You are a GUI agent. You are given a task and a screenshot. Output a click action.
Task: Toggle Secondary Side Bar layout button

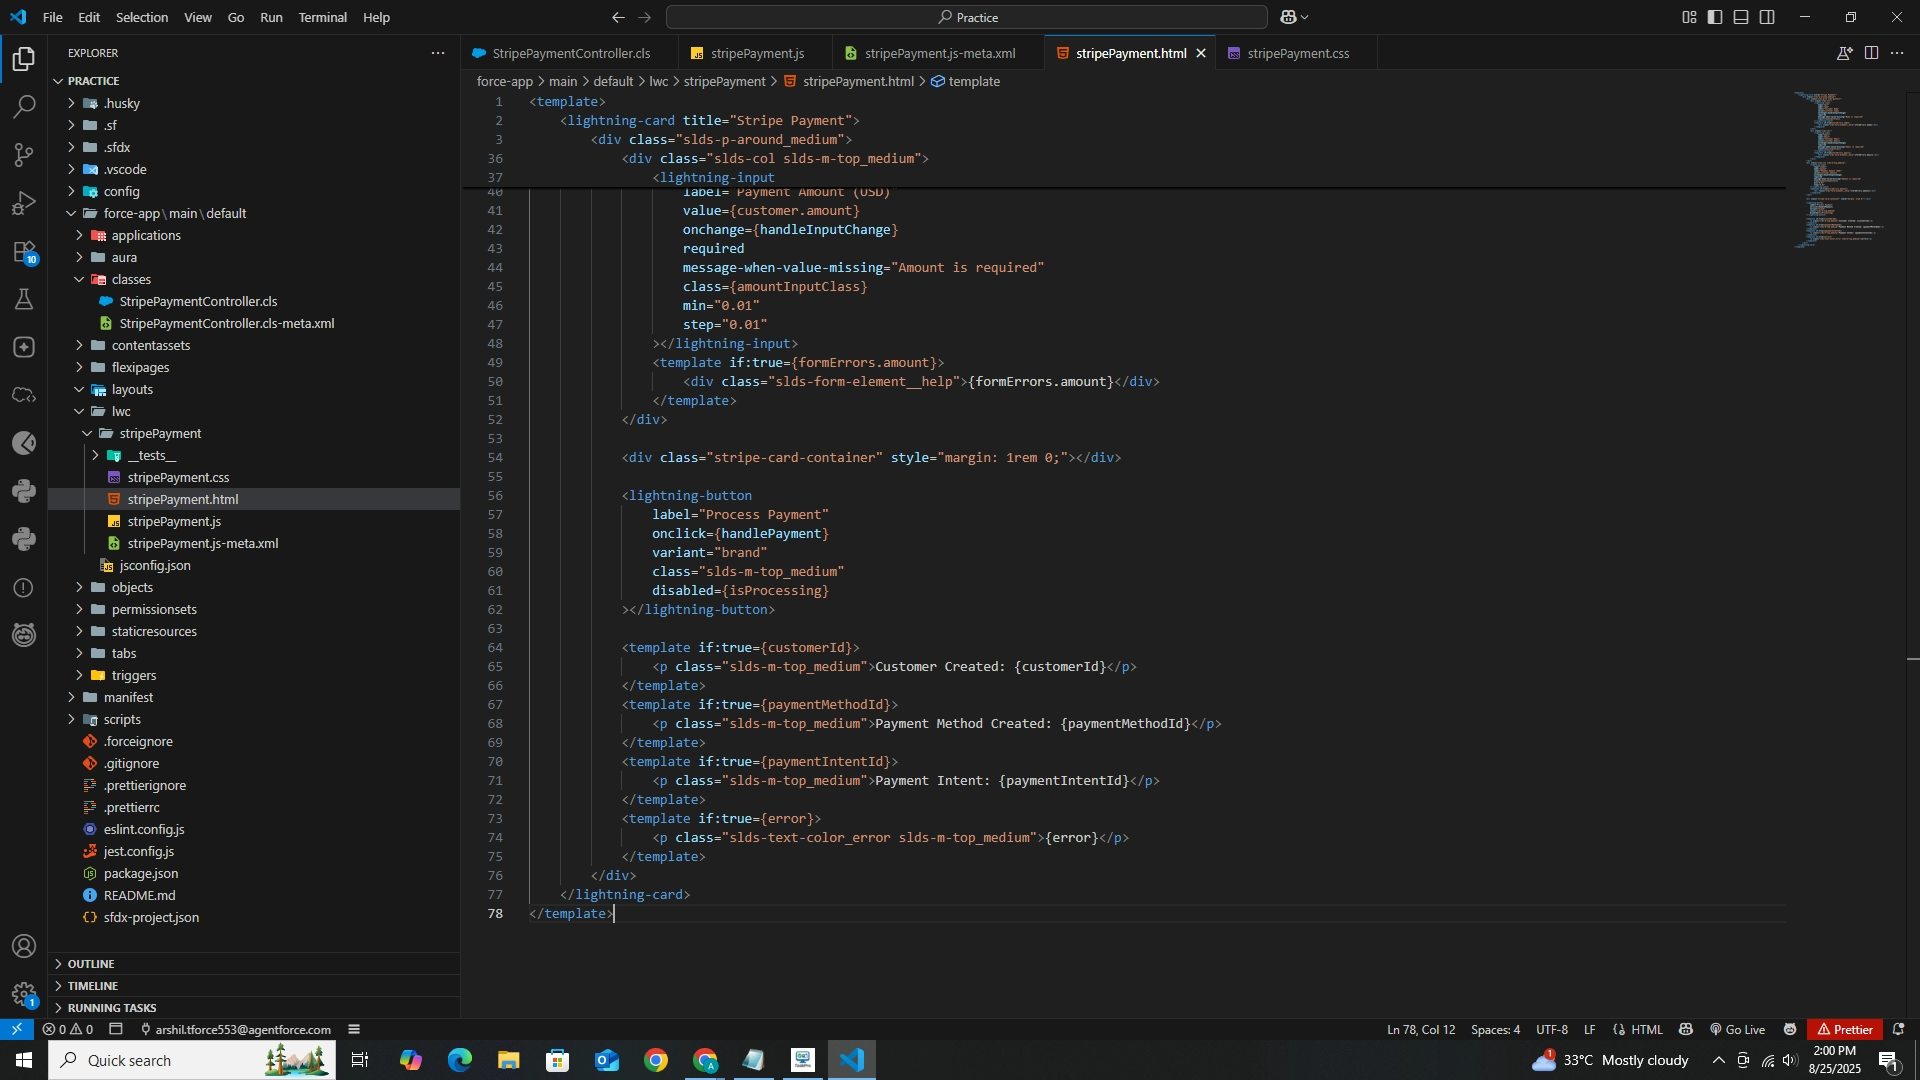tap(1767, 17)
